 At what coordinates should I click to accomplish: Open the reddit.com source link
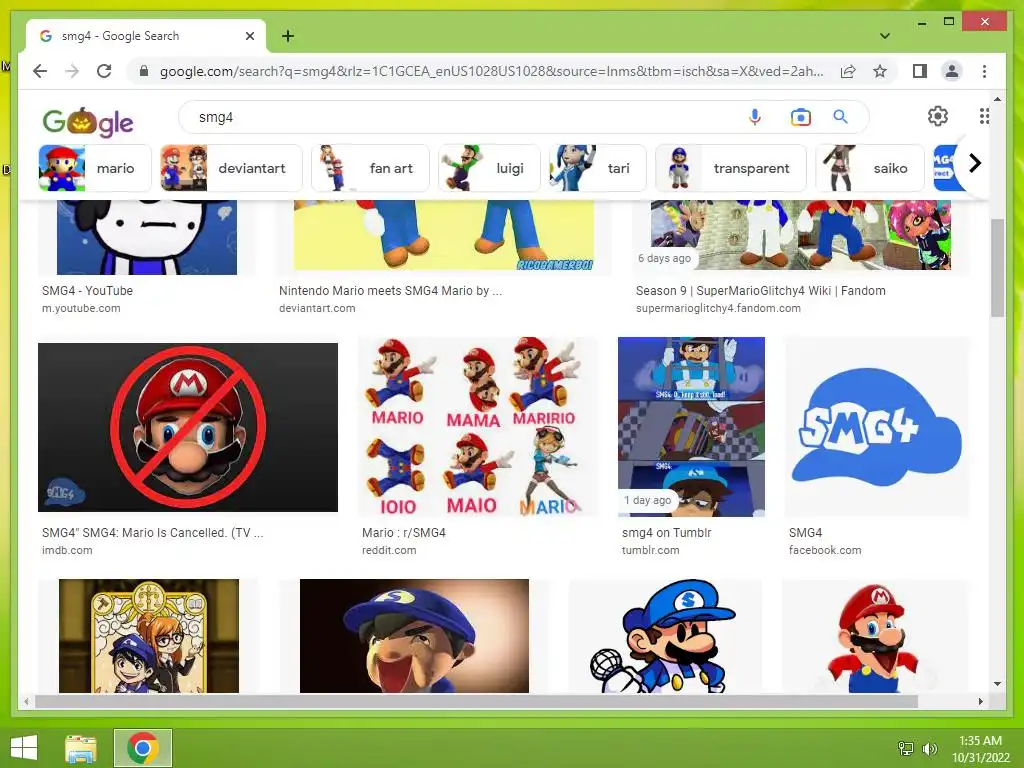[x=389, y=551]
